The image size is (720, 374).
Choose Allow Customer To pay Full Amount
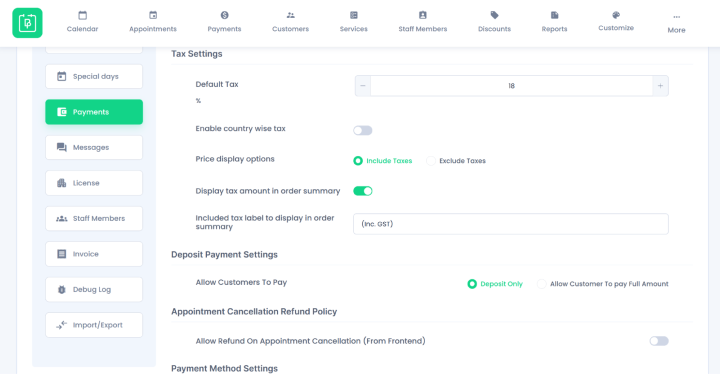click(x=541, y=284)
